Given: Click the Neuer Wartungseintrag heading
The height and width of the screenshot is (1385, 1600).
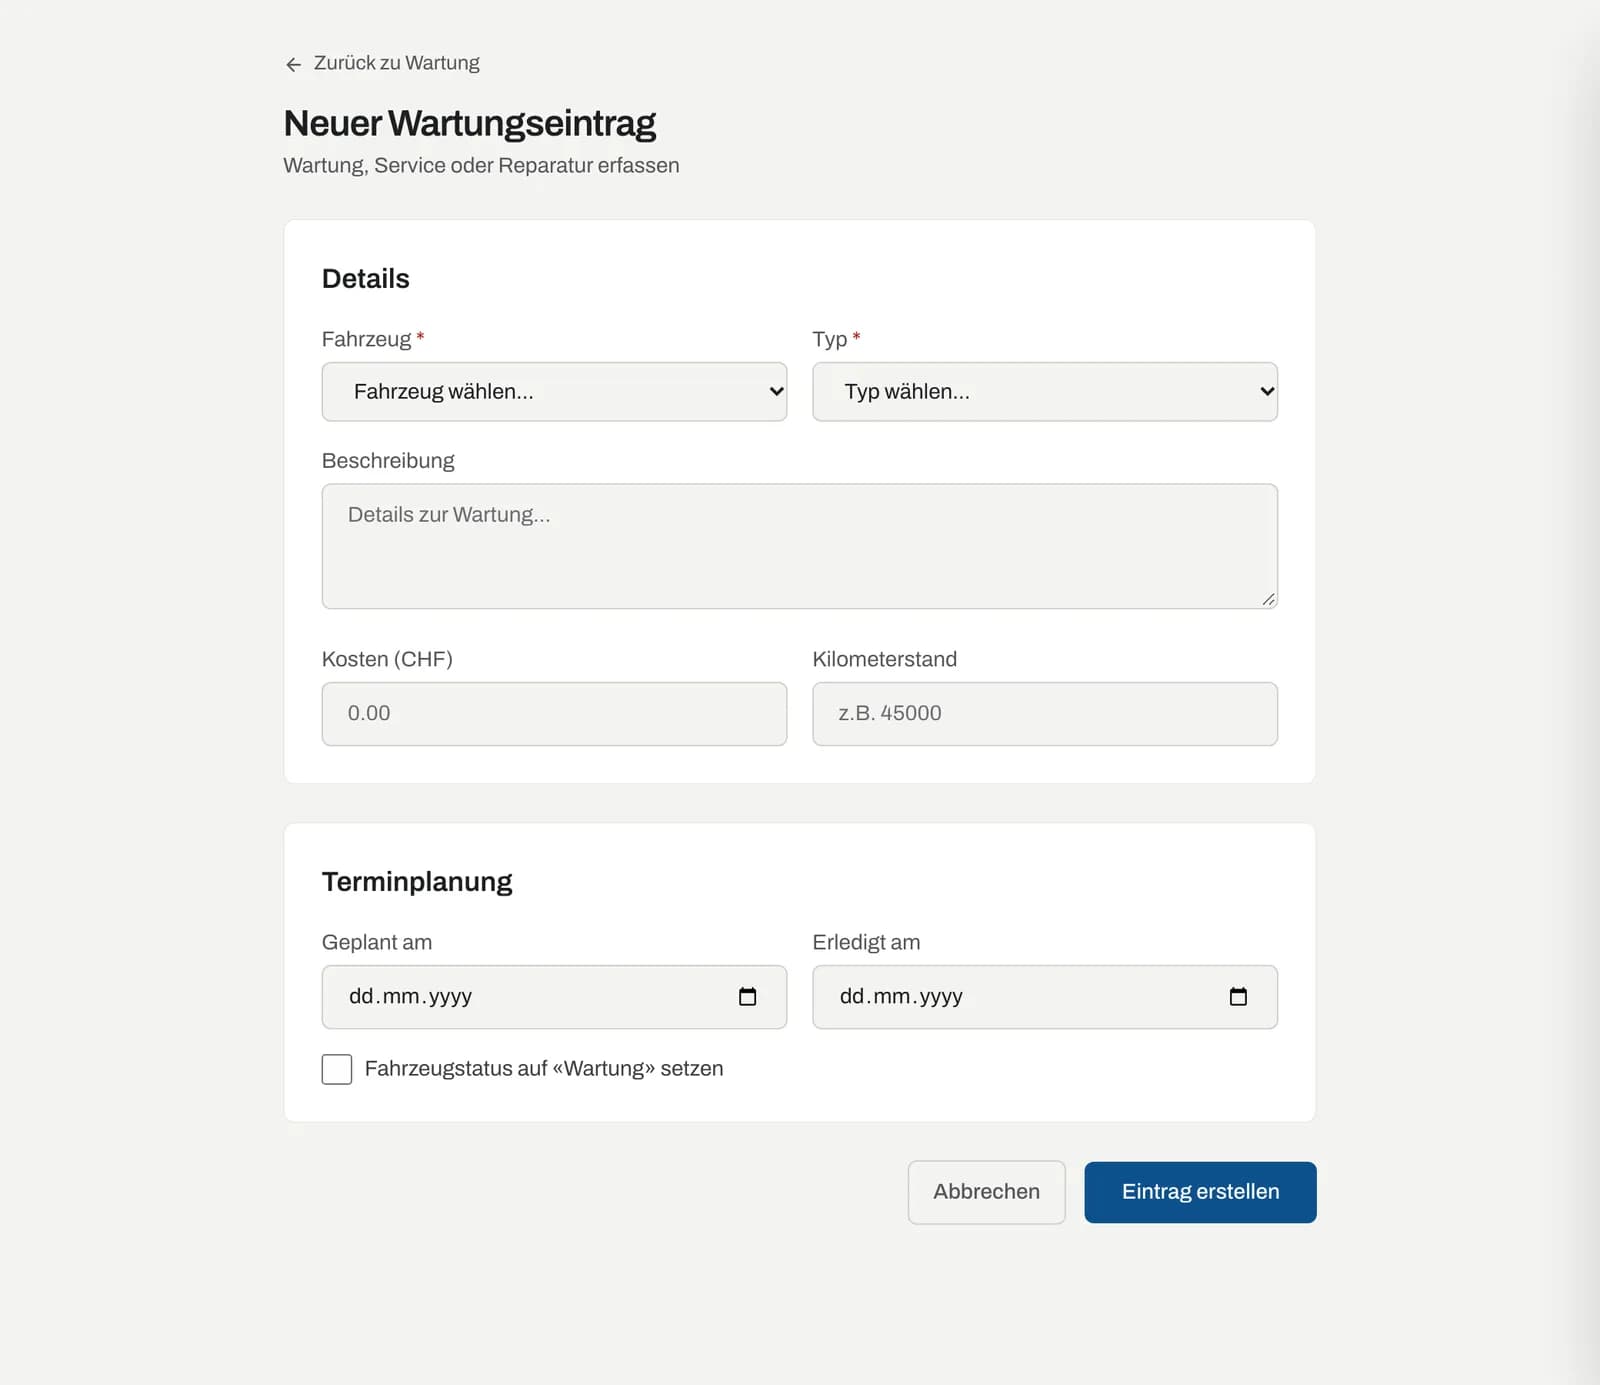Looking at the screenshot, I should [x=470, y=123].
